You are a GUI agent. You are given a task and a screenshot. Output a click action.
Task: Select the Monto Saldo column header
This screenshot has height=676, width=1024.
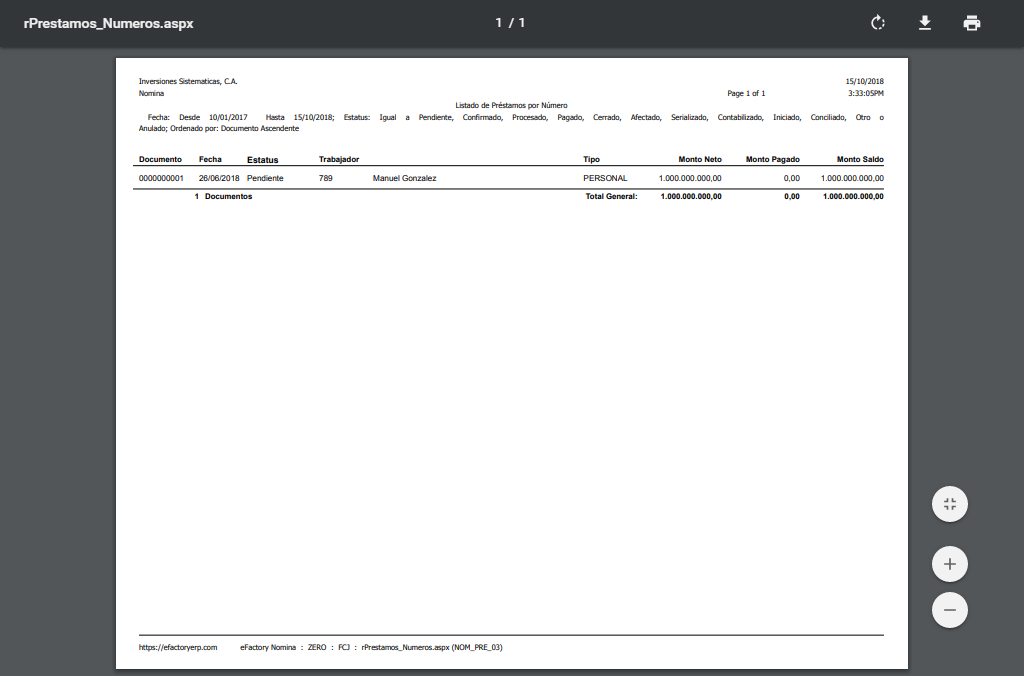pyautogui.click(x=860, y=159)
